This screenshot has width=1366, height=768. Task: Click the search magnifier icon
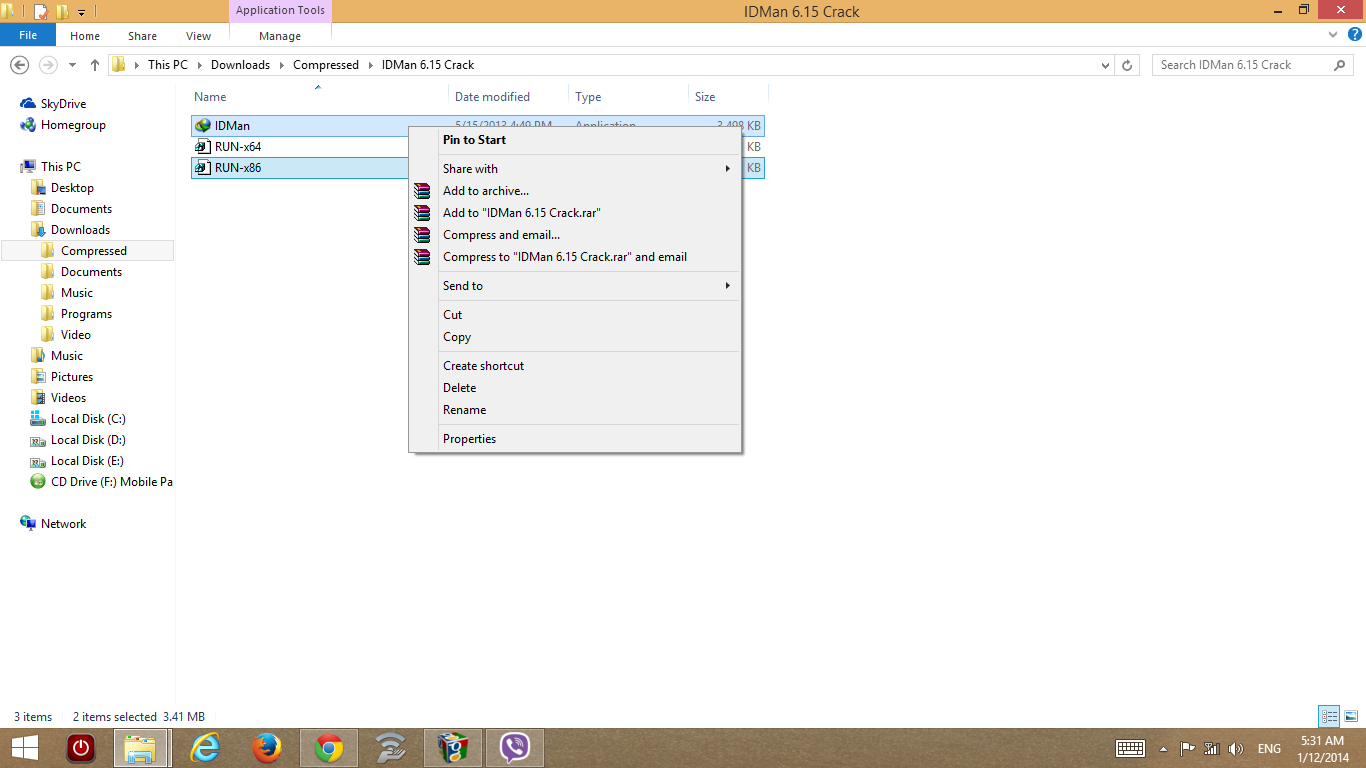coord(1340,65)
